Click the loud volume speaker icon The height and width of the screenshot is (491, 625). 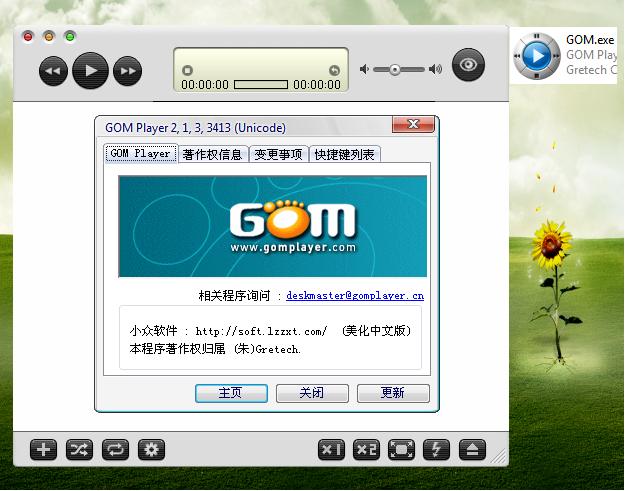(435, 69)
